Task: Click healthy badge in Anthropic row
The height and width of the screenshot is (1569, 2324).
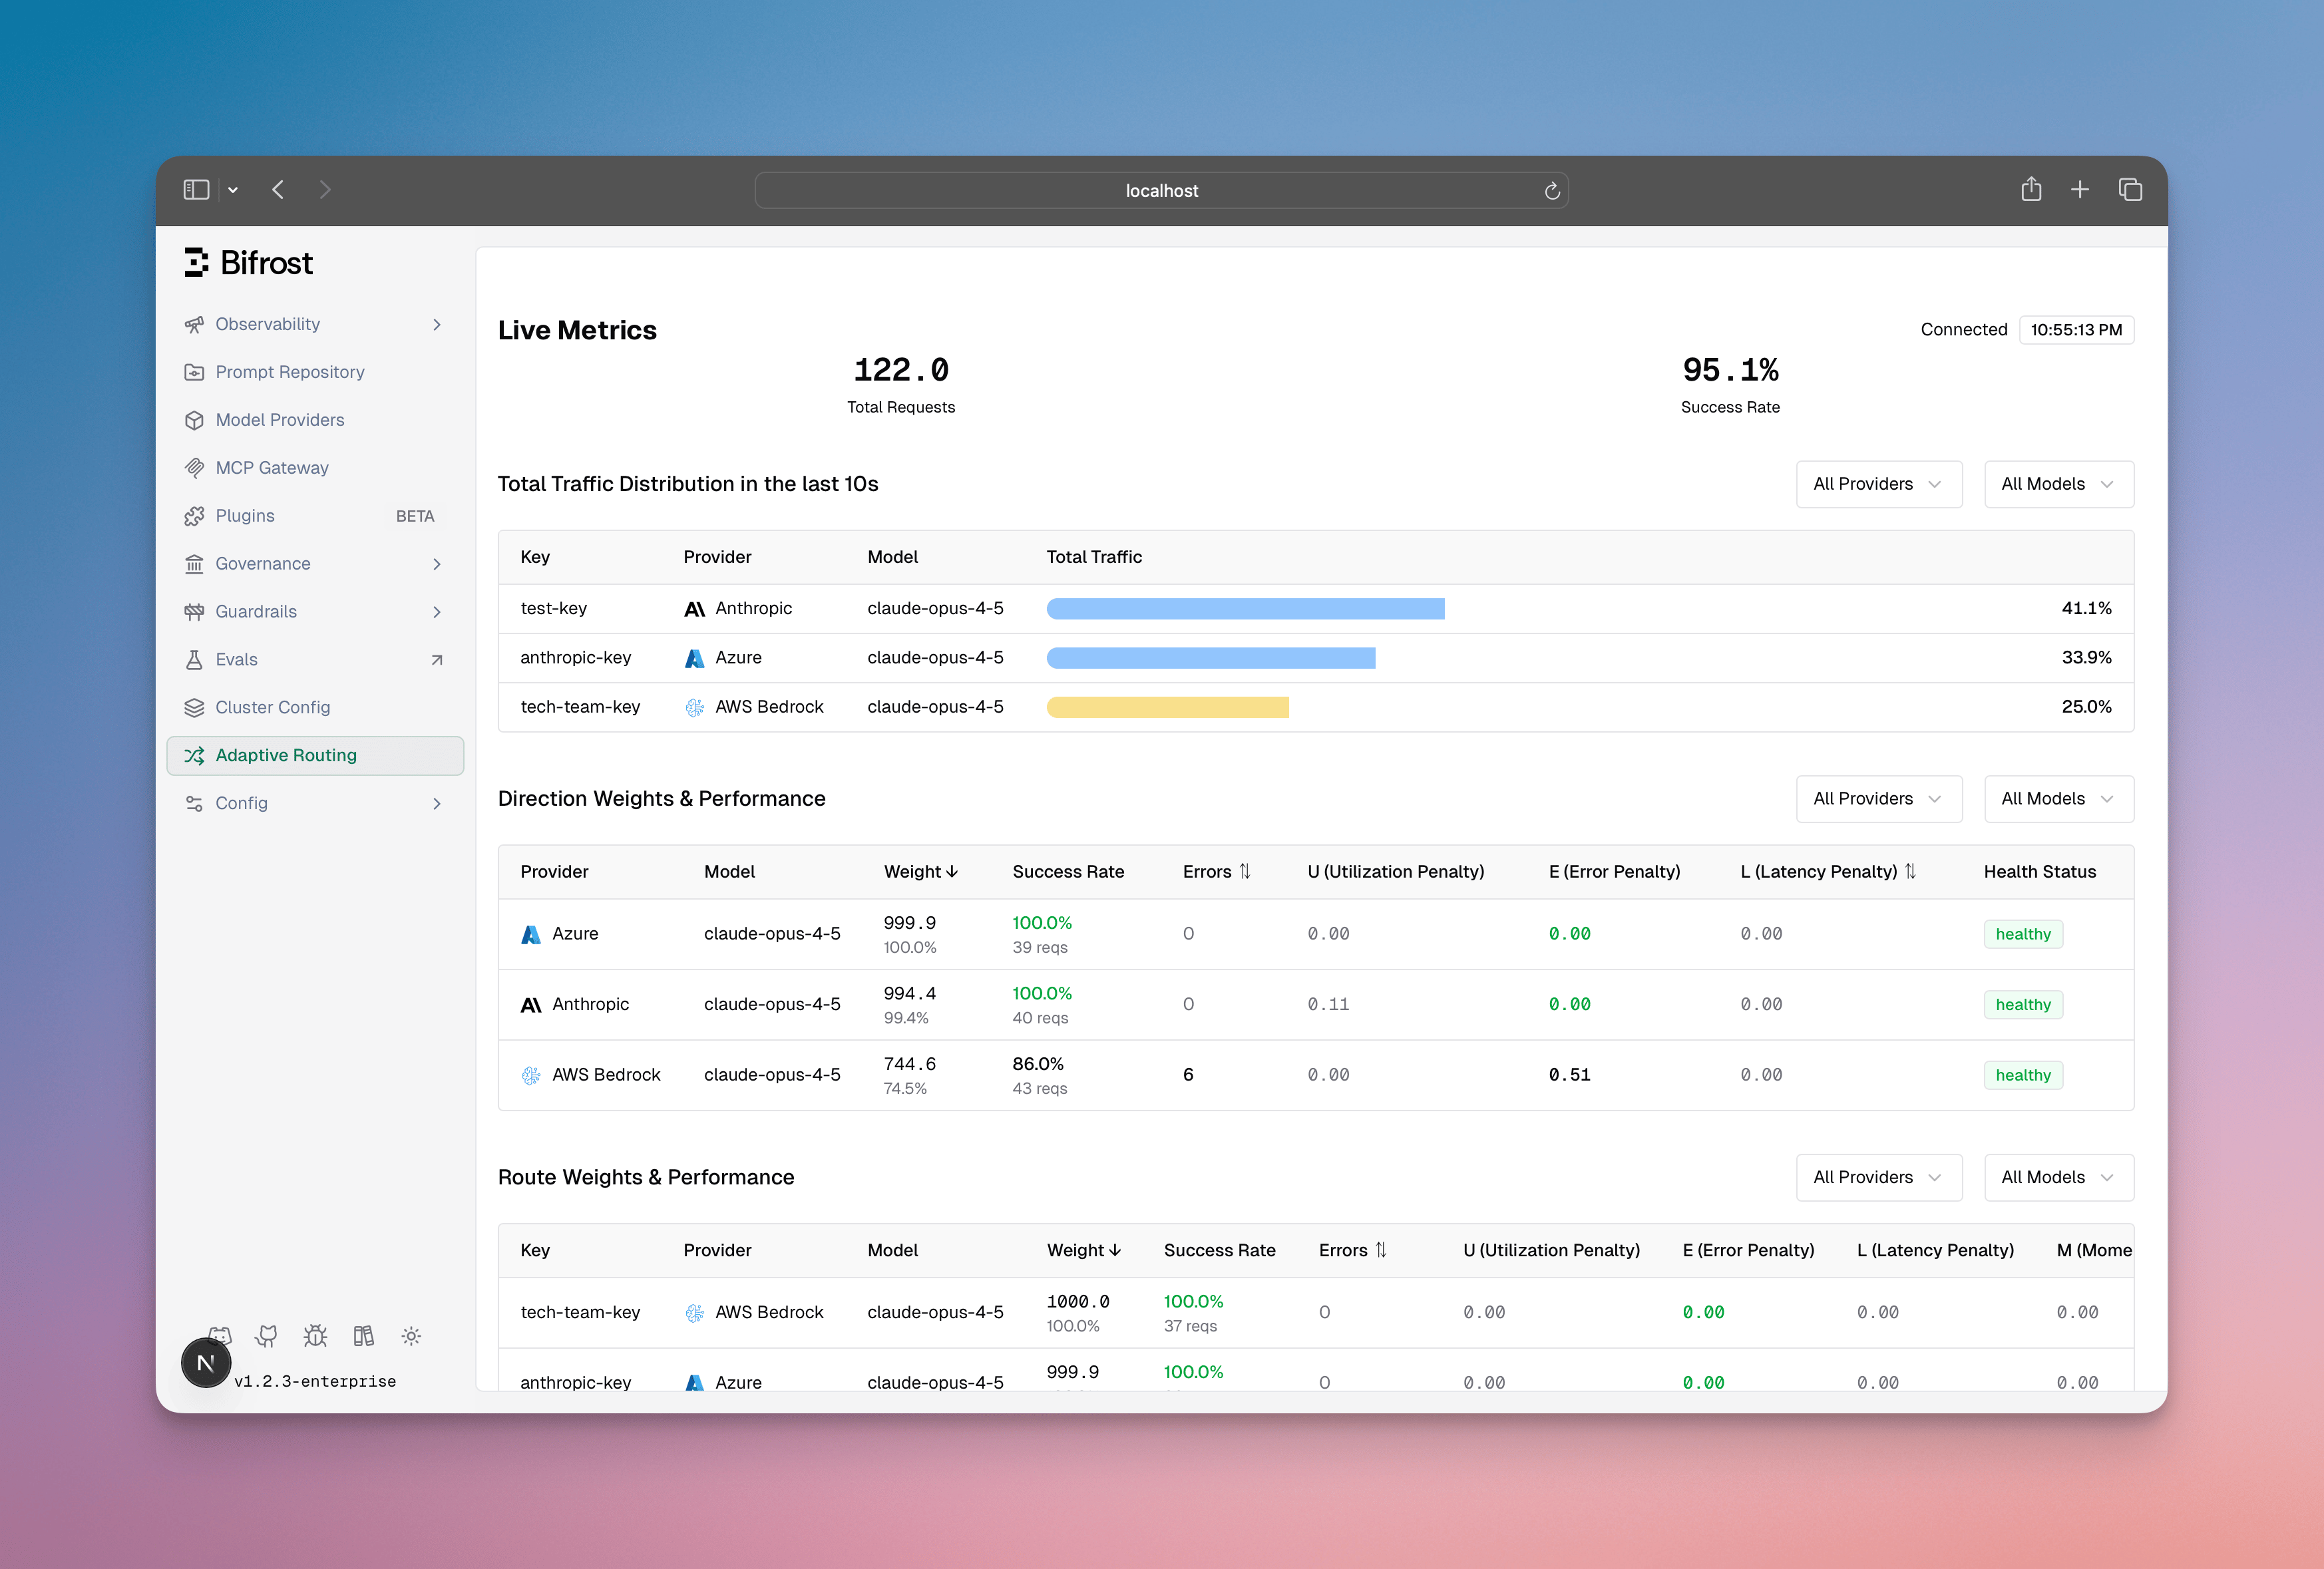Action: pyautogui.click(x=2023, y=1005)
